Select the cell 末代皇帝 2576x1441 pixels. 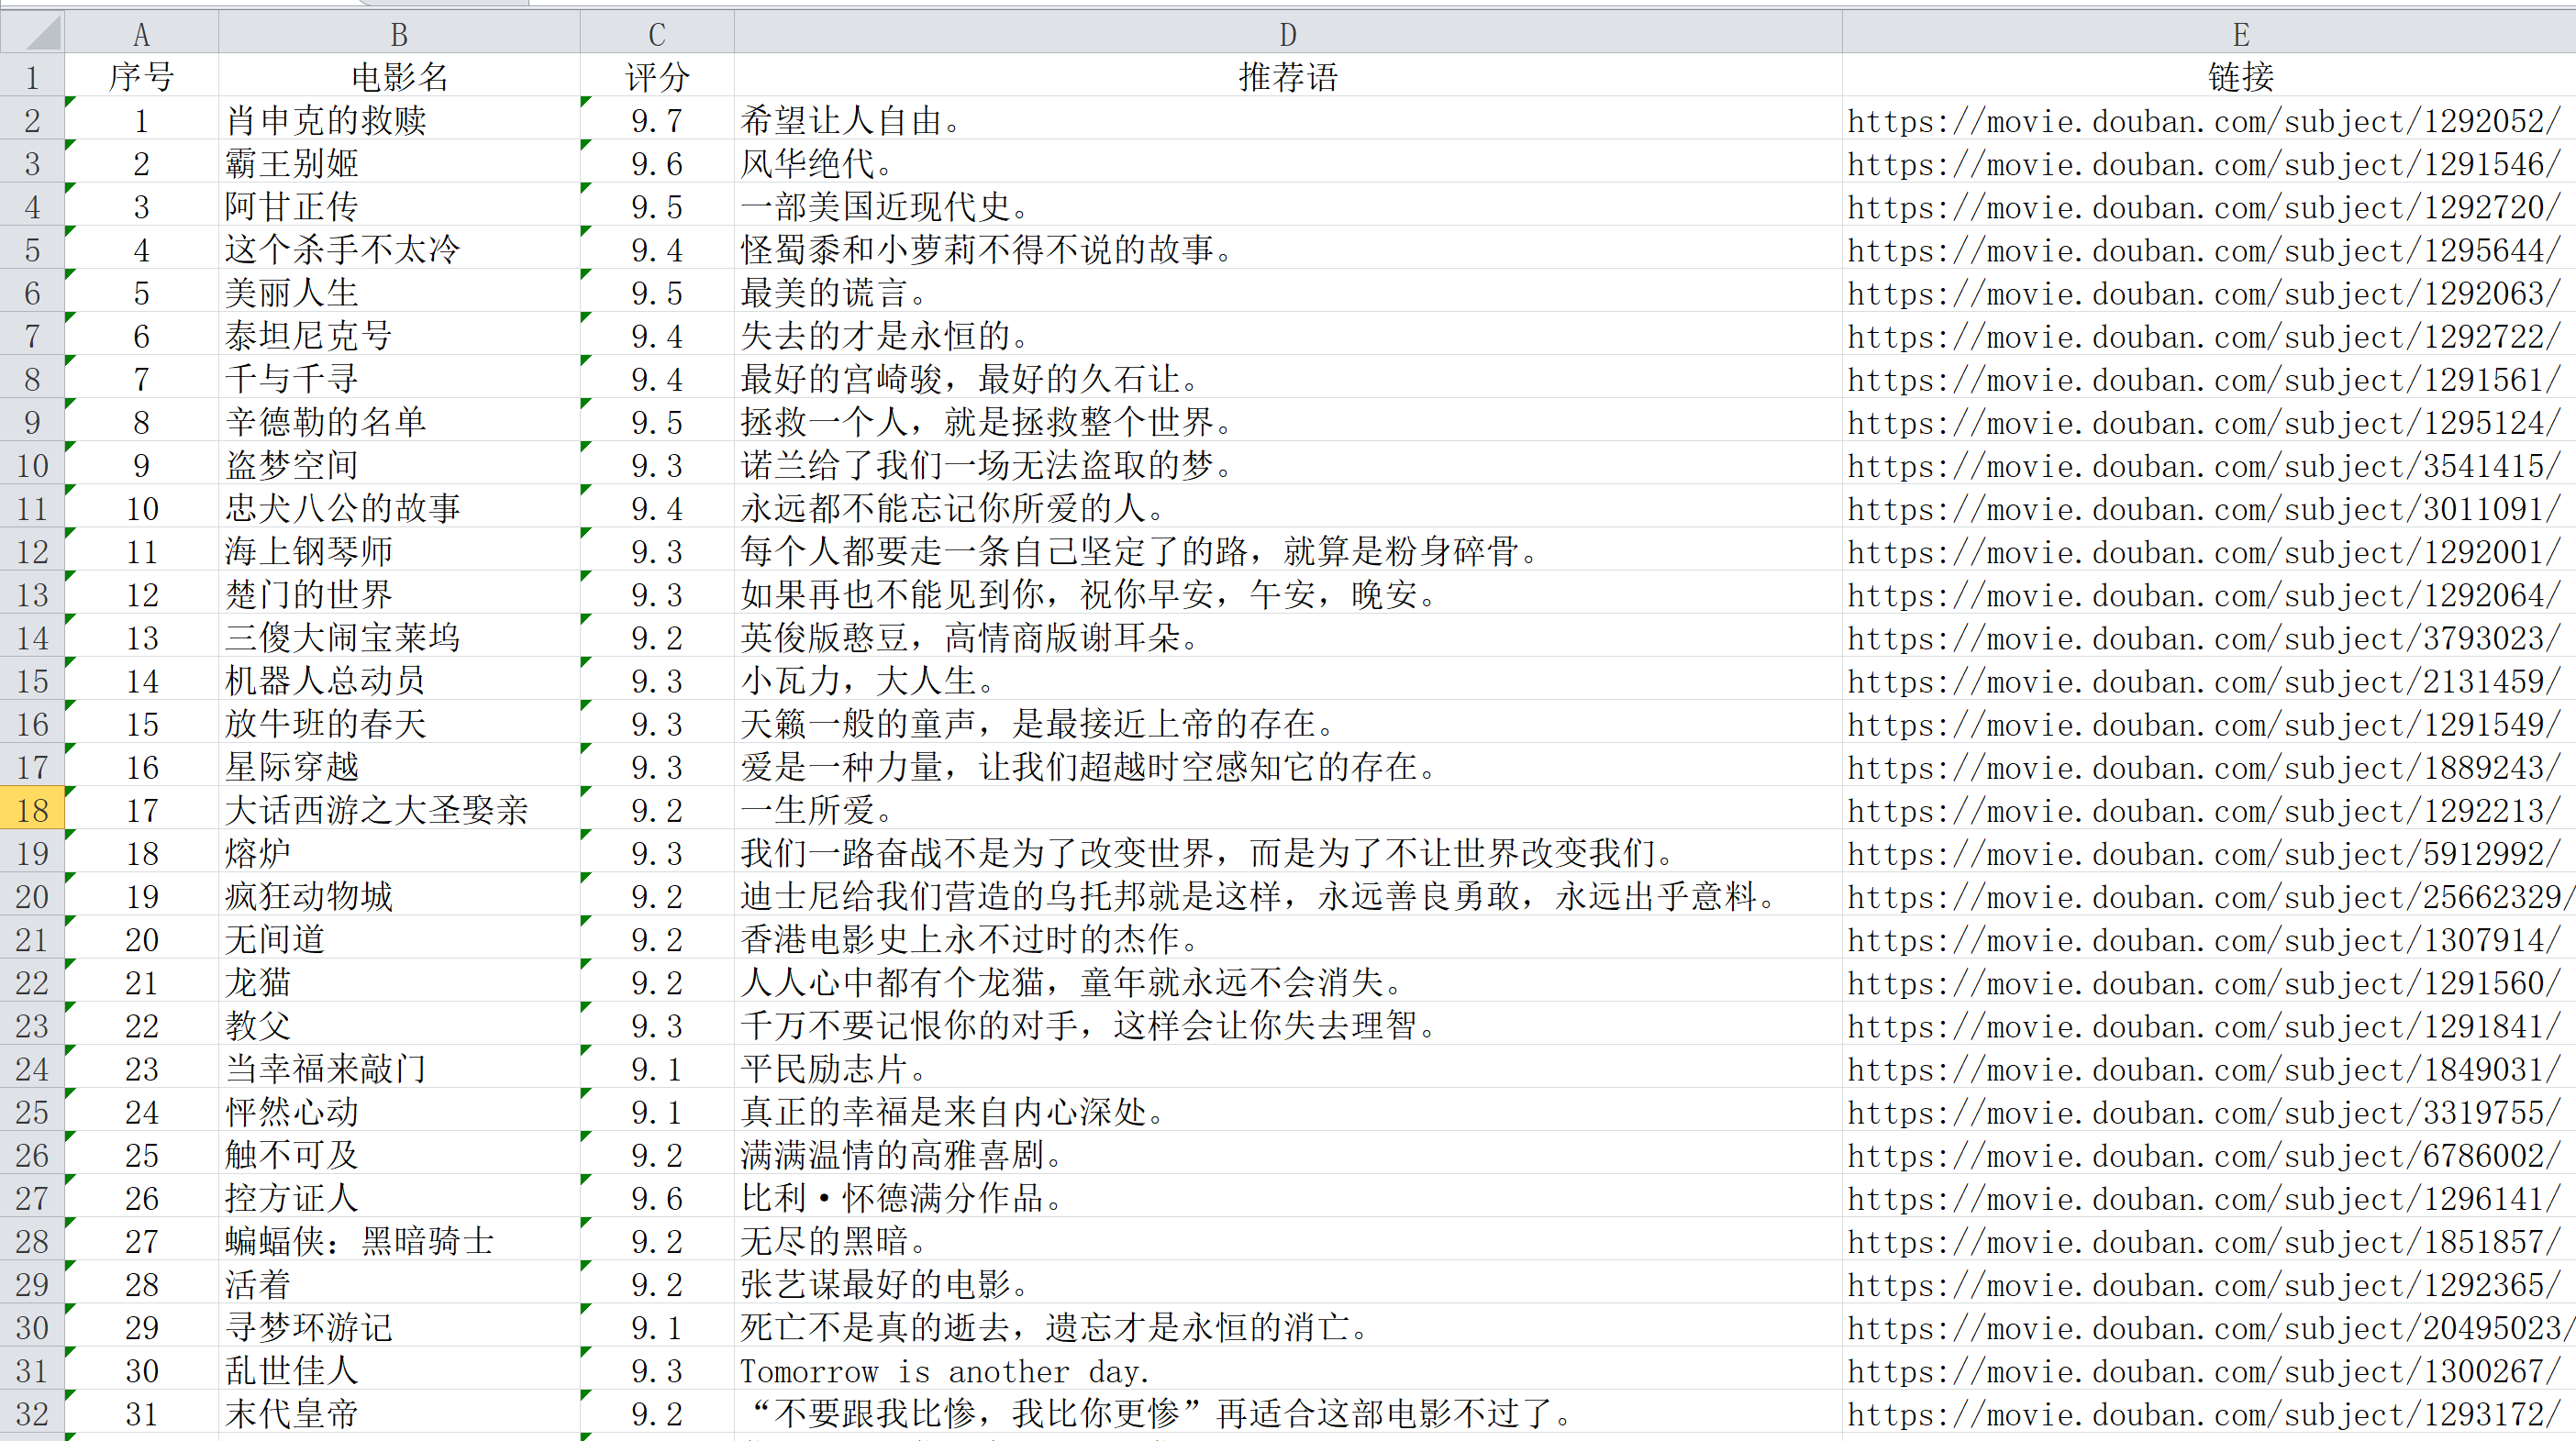tap(399, 1413)
